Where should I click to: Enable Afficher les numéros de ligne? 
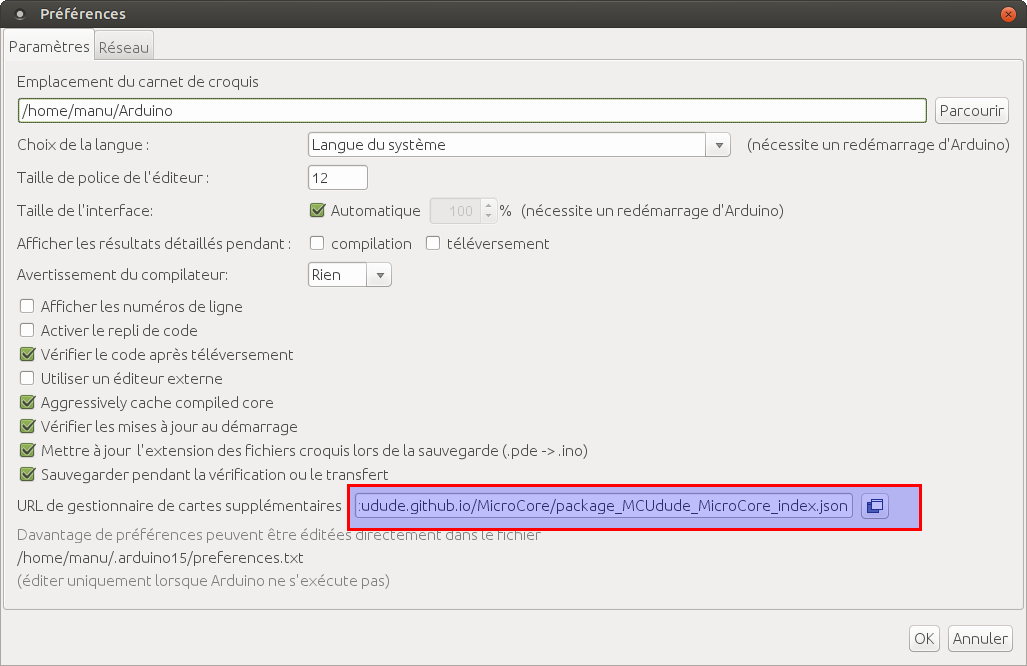tap(27, 307)
